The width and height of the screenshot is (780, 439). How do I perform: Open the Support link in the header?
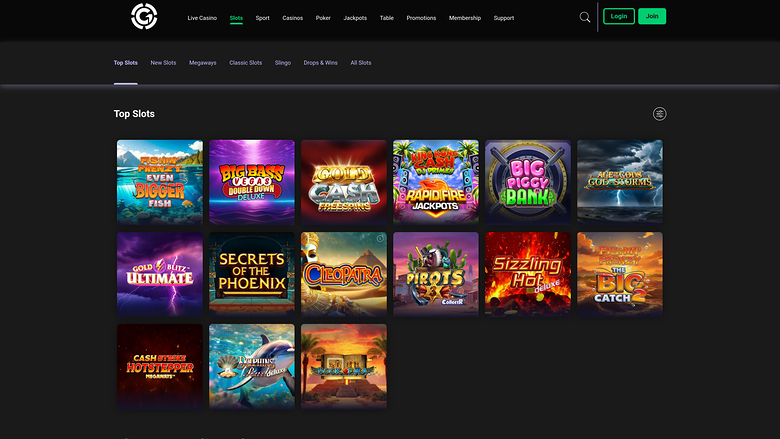pos(504,18)
